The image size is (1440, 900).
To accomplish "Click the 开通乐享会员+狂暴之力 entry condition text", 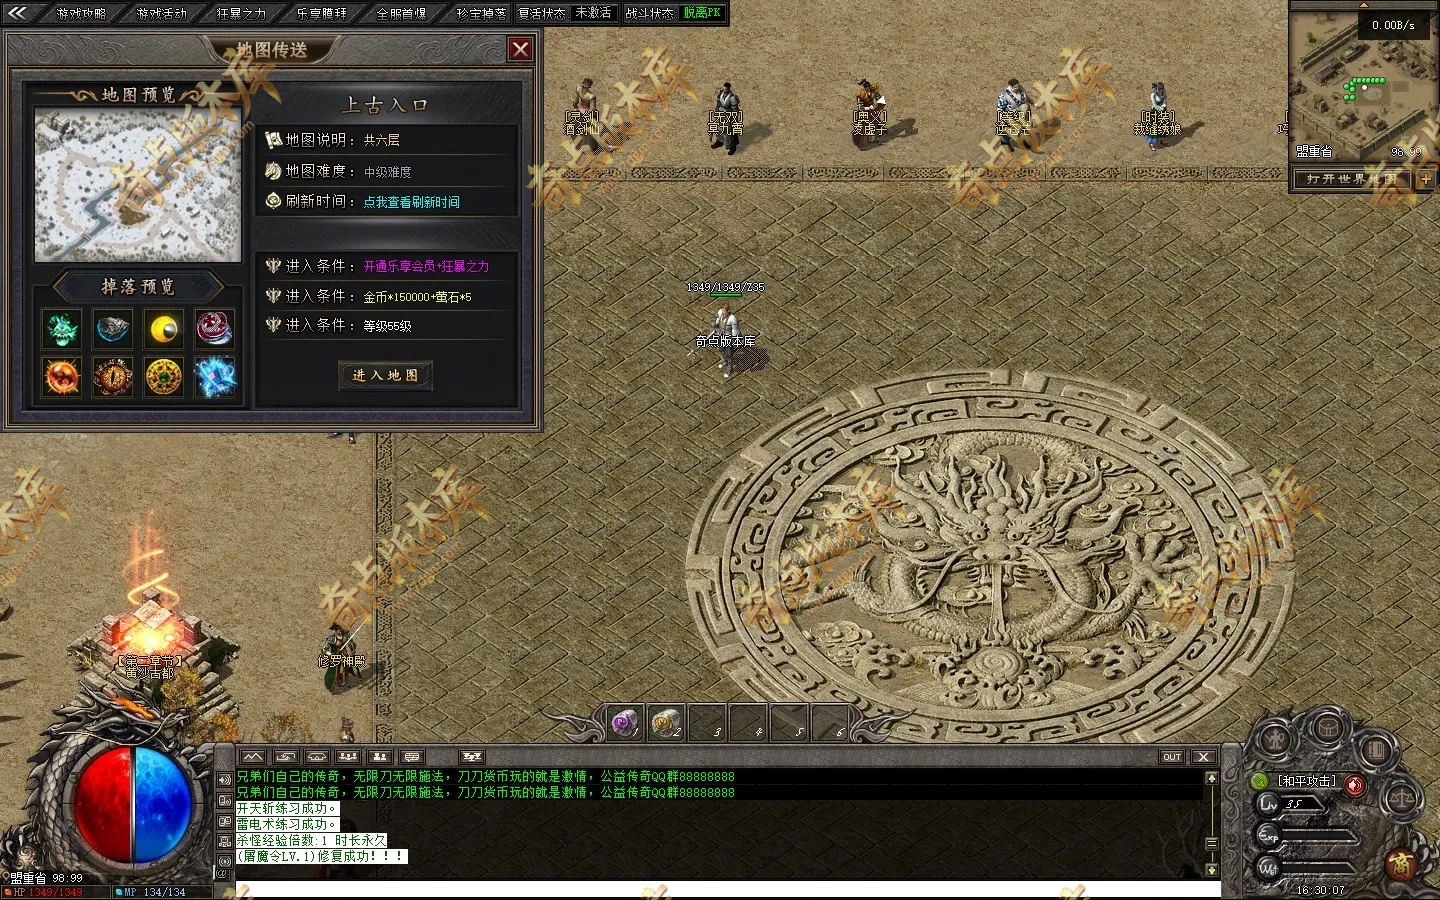I will 426,267.
